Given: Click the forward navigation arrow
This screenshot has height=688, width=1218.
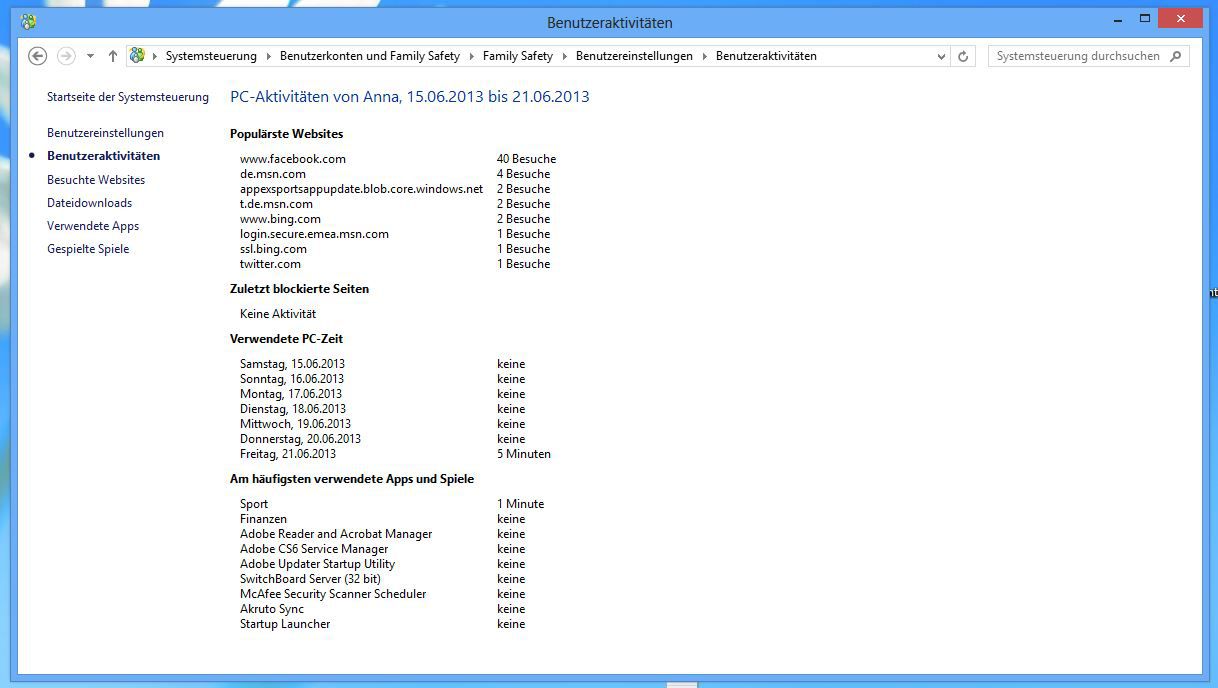Looking at the screenshot, I should point(66,56).
